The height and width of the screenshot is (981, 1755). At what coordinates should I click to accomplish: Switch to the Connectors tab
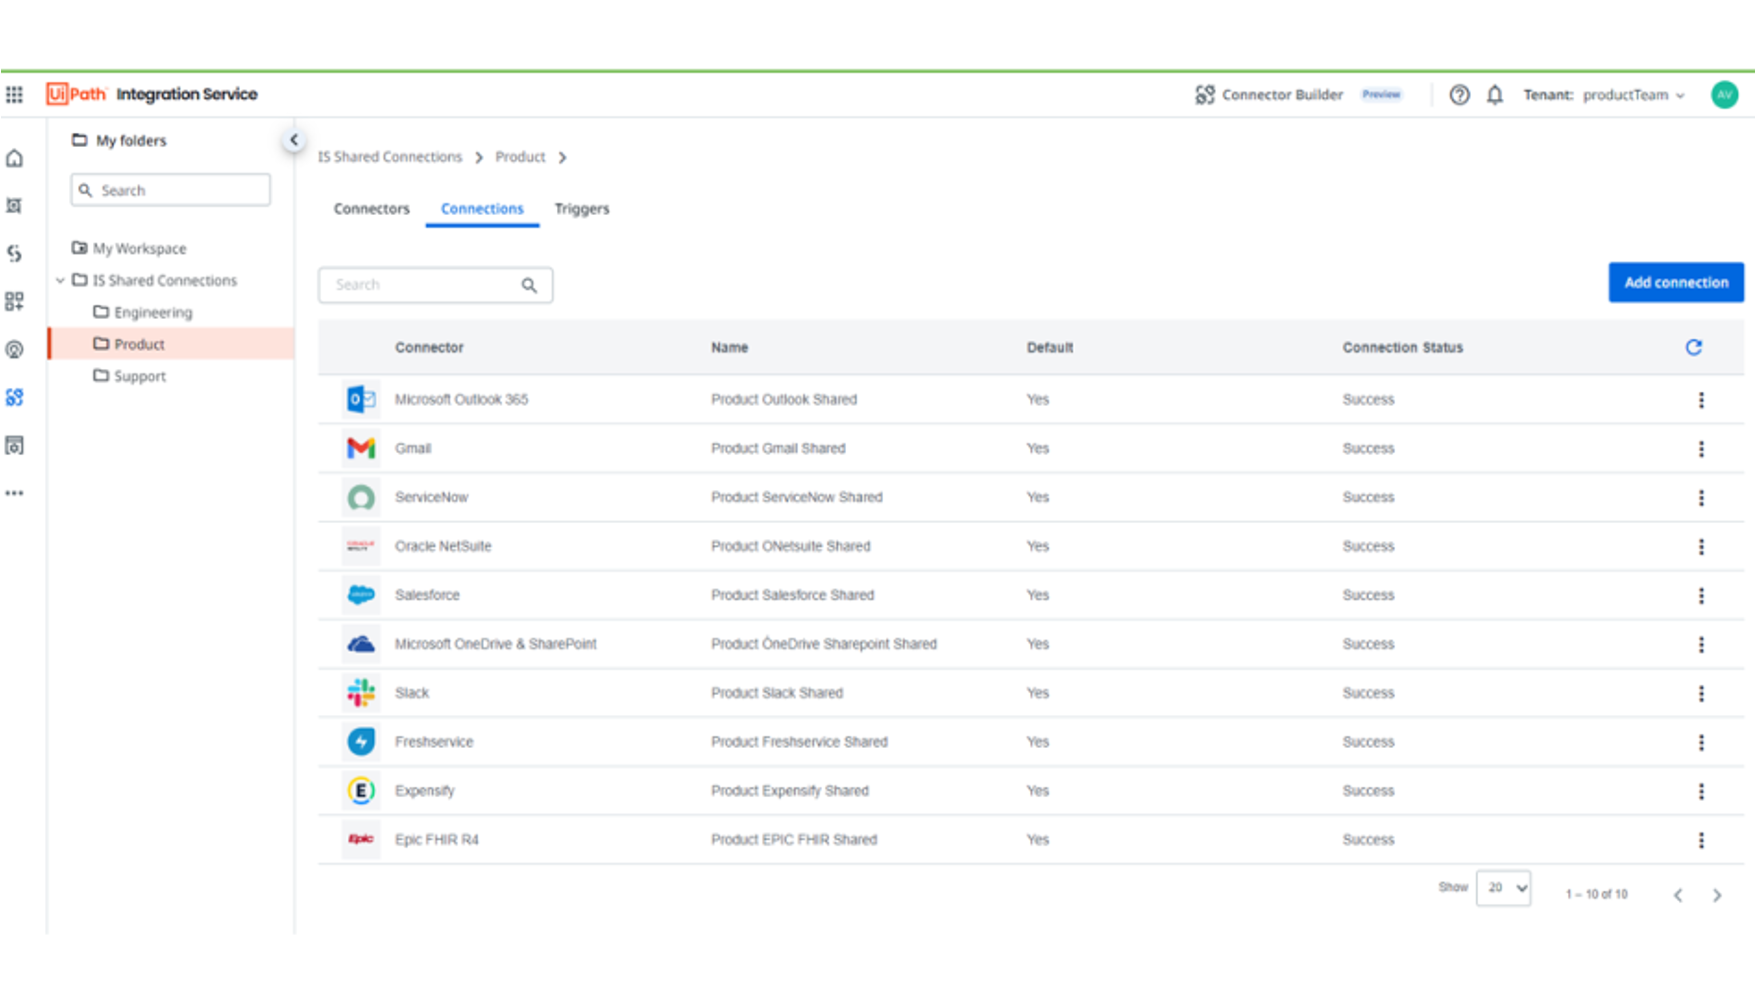click(x=371, y=209)
